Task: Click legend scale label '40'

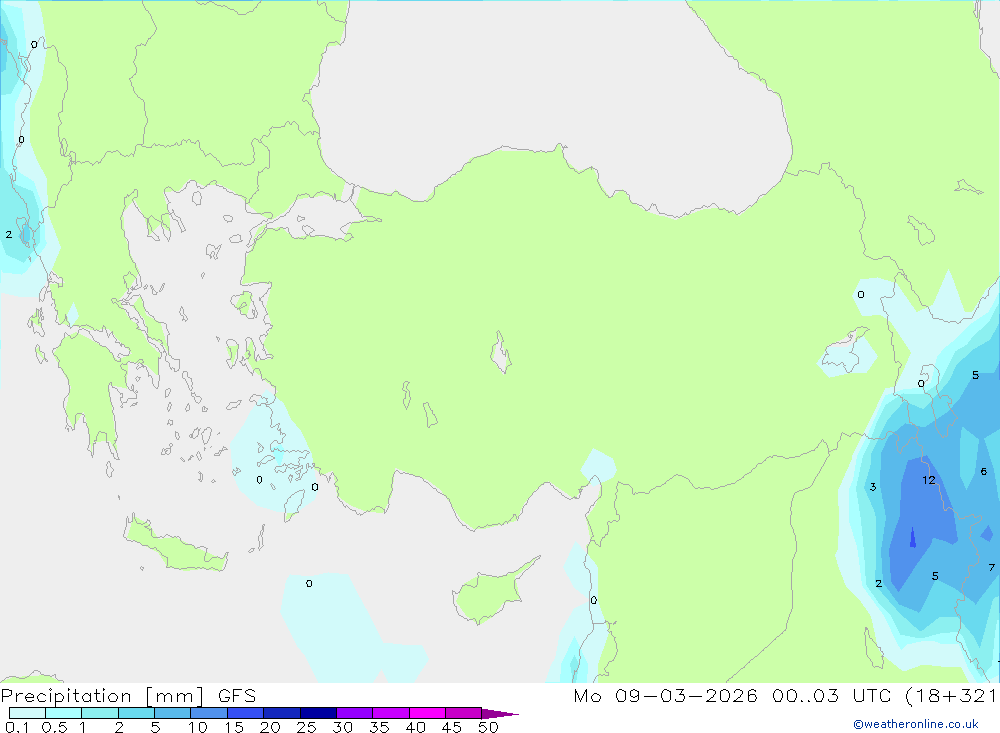Action: pos(415,727)
